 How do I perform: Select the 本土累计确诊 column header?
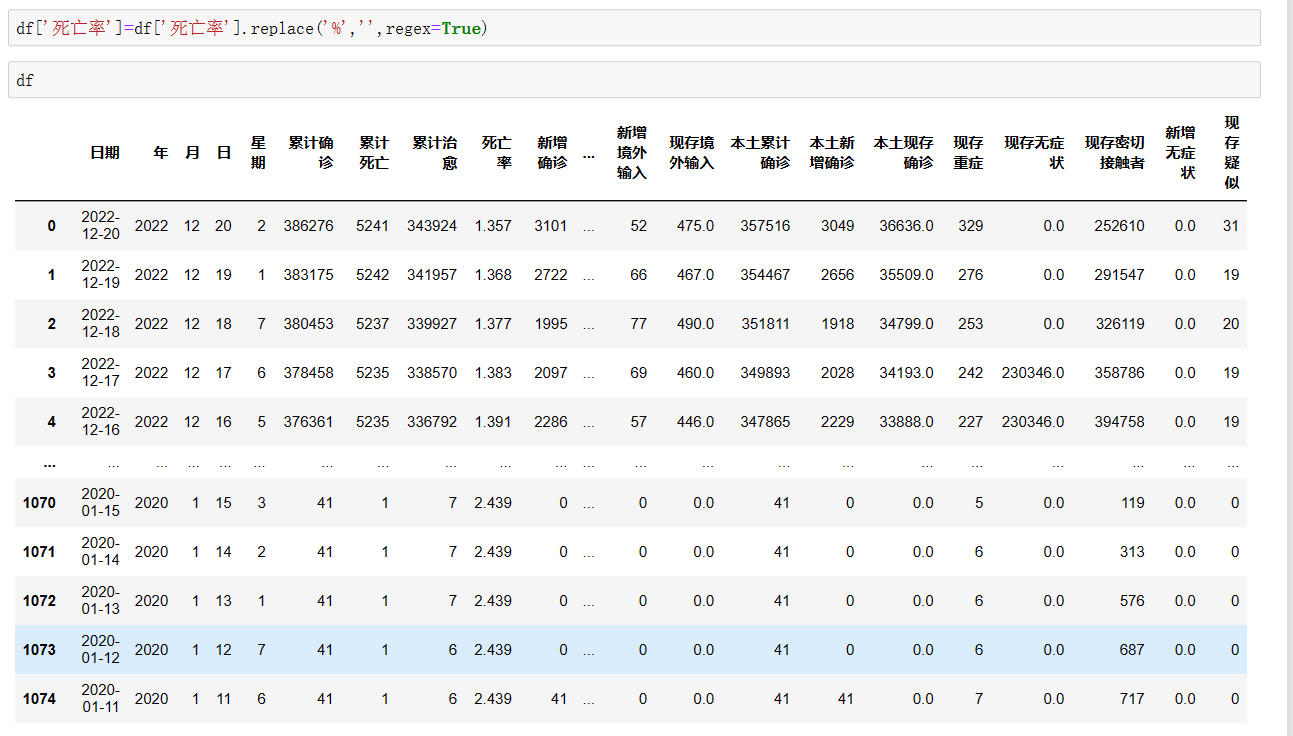761,152
